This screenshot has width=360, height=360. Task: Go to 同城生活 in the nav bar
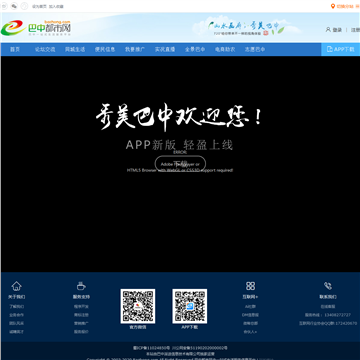75,49
